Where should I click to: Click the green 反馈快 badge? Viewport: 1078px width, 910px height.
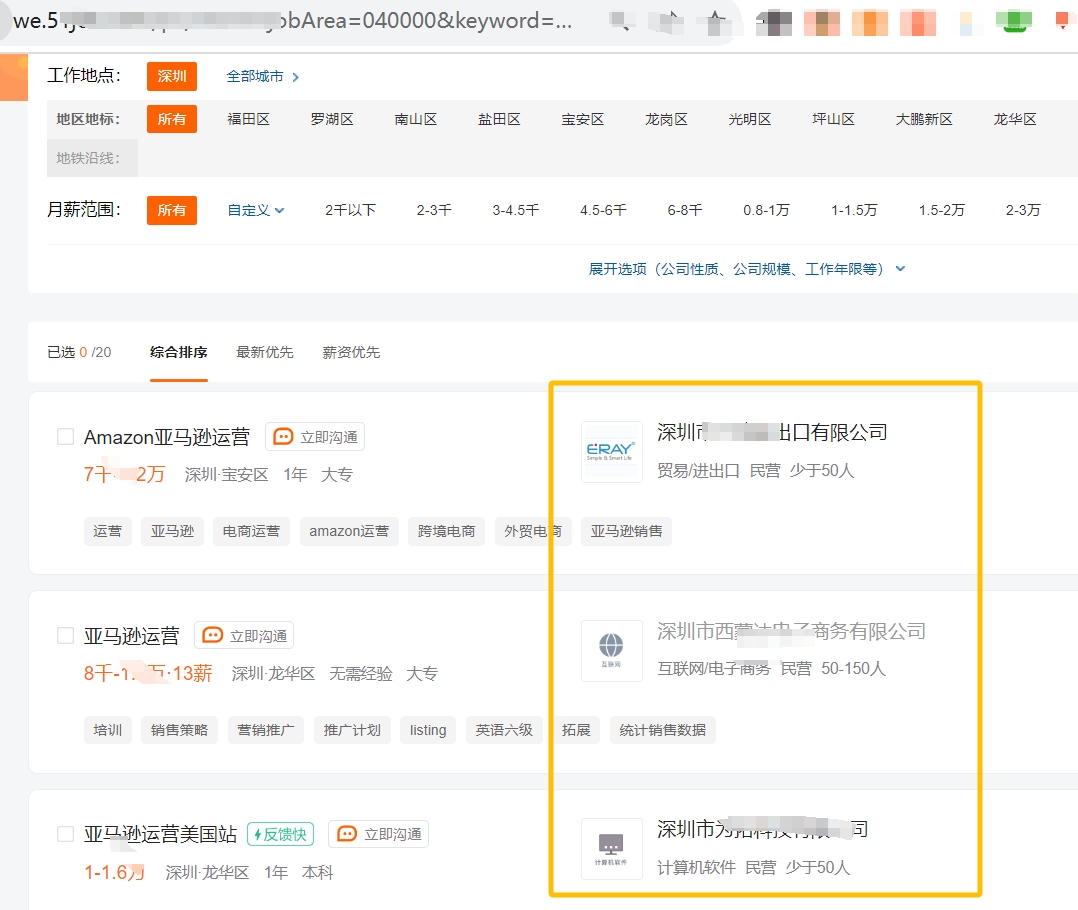[x=280, y=834]
